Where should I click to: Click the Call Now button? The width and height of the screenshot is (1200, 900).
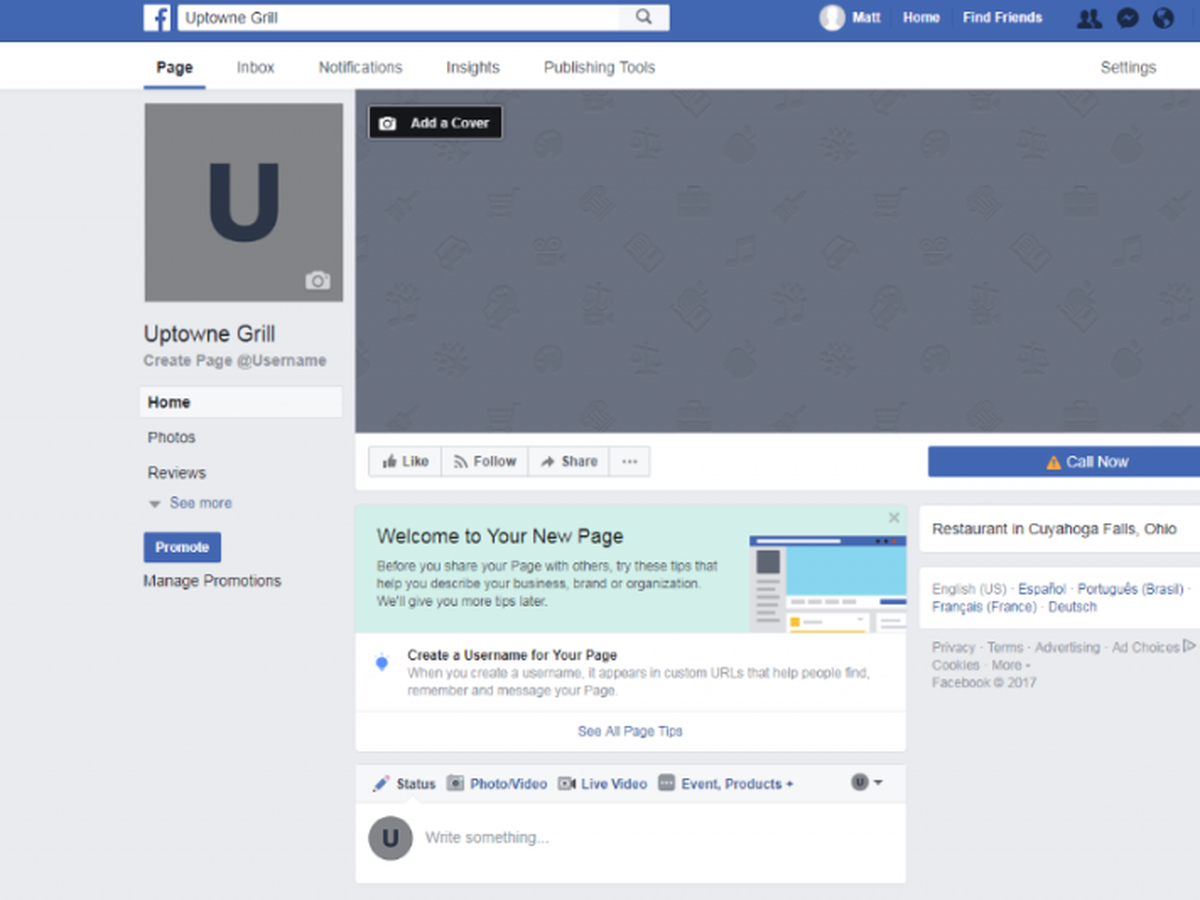pos(1064,462)
